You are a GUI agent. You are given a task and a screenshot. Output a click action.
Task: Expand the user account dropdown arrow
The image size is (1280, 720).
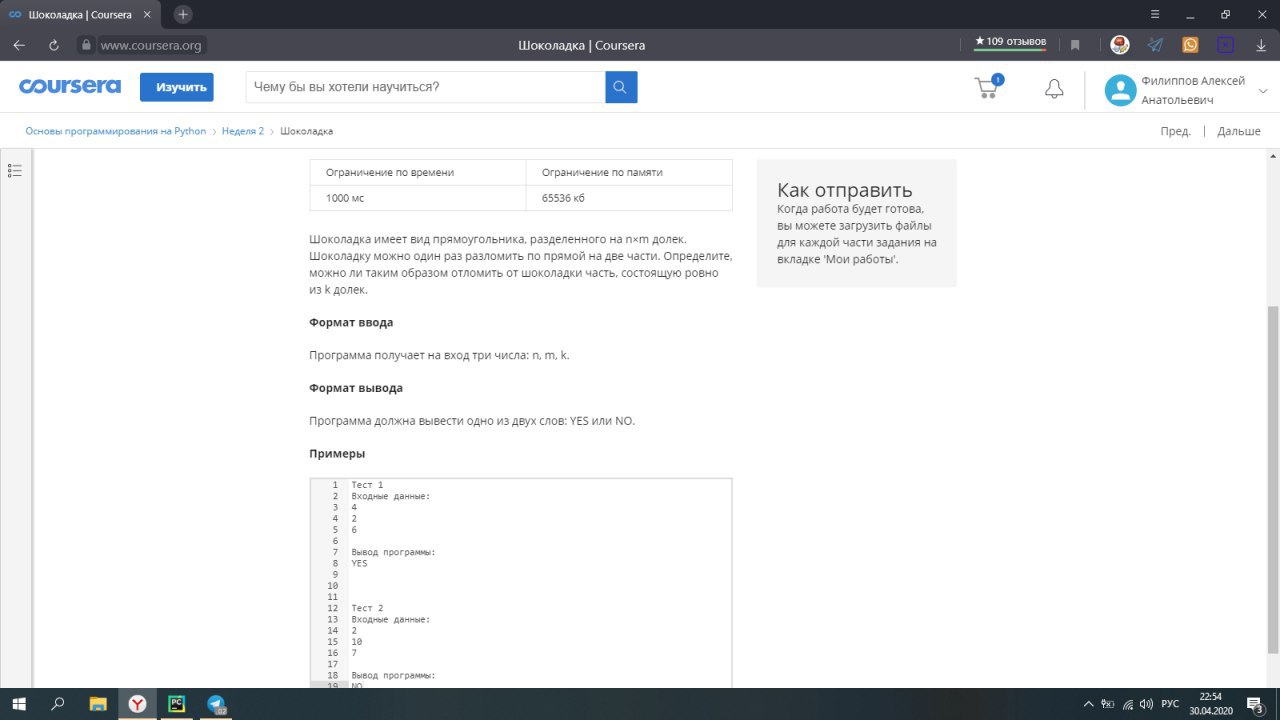1264,91
